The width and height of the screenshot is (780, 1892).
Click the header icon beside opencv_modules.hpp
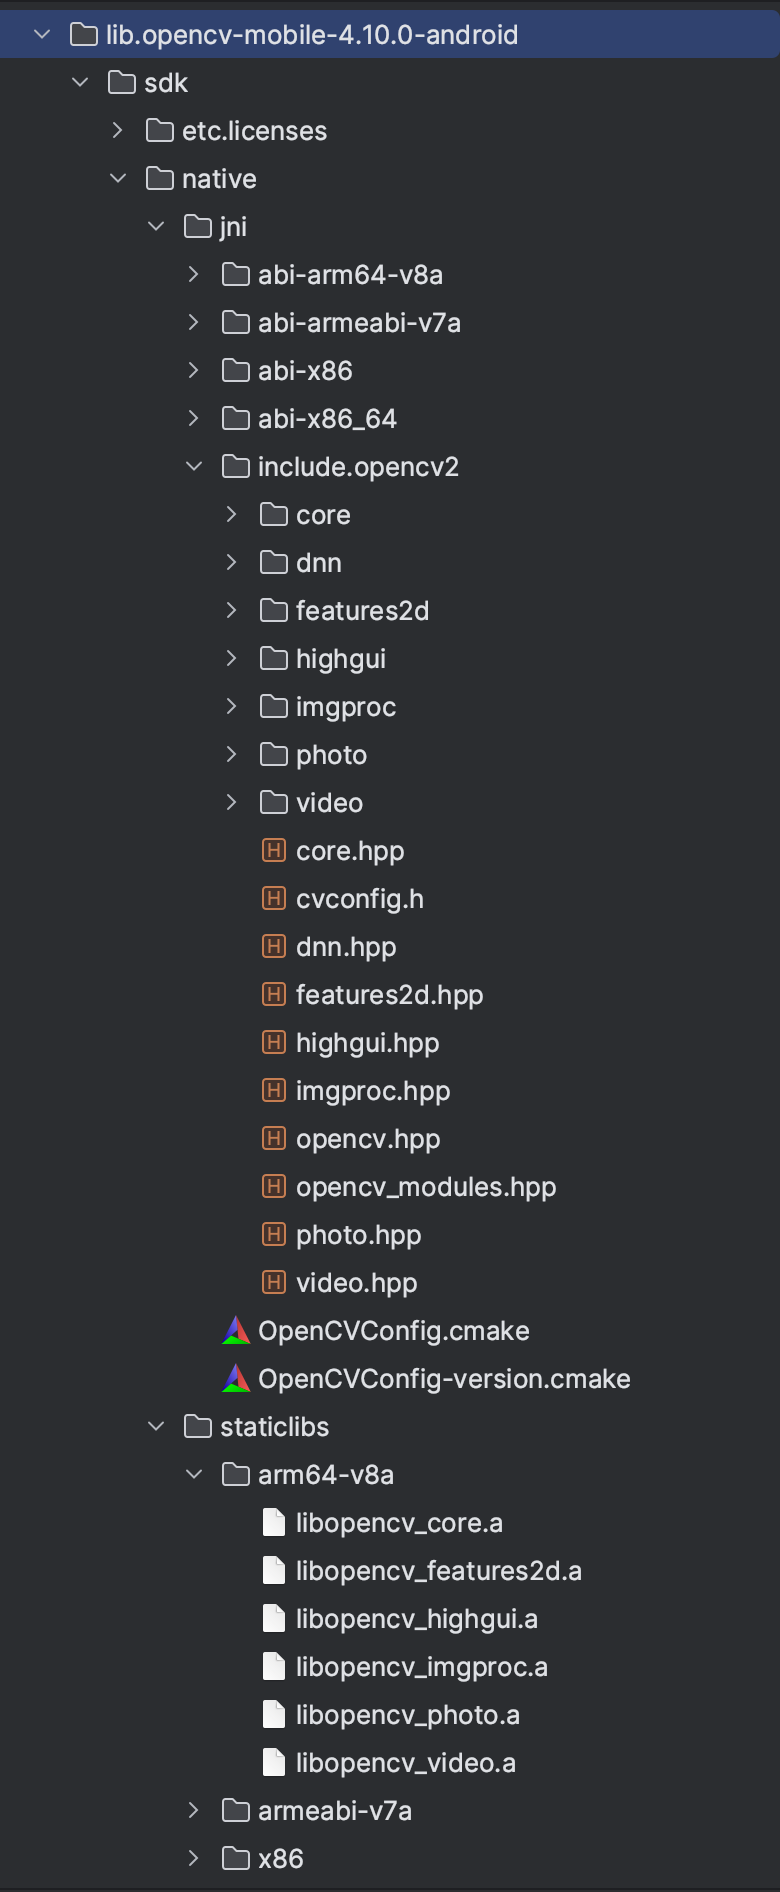[274, 1186]
